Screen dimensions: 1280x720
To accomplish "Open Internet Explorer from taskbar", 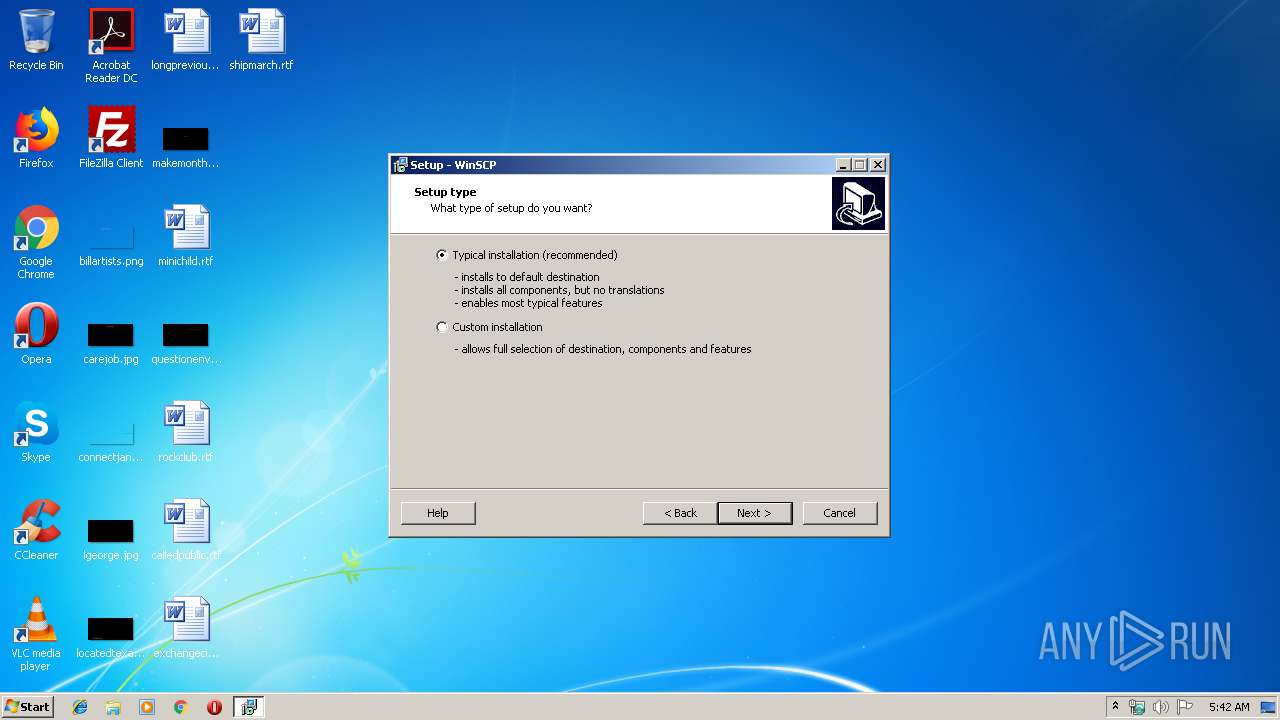I will click(80, 707).
